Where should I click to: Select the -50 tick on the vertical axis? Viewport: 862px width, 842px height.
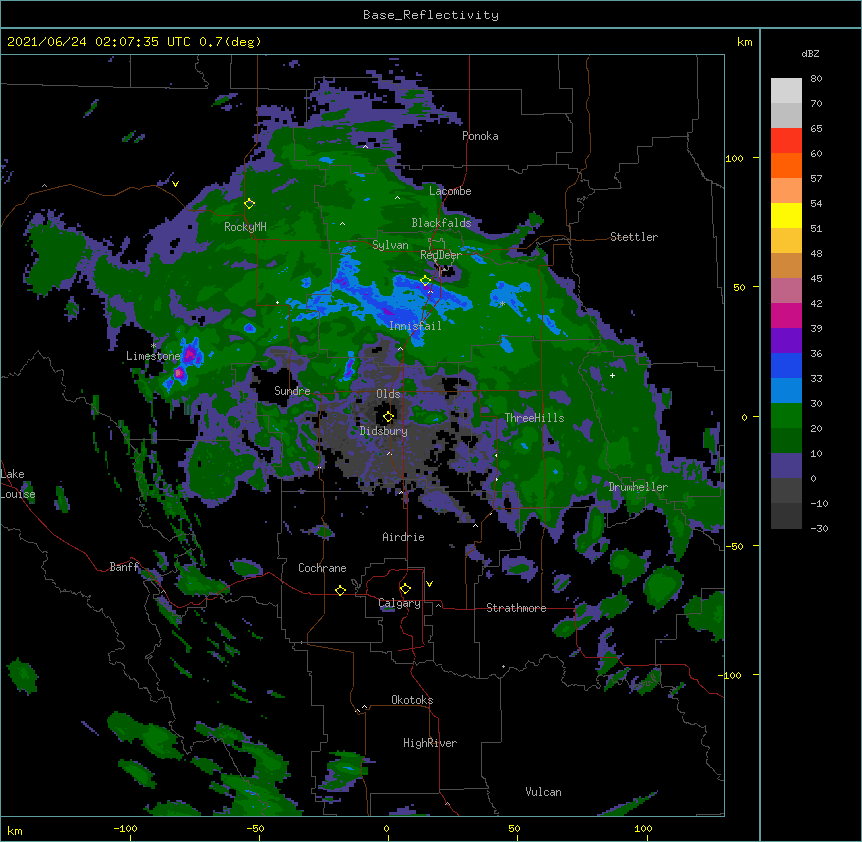pos(734,546)
